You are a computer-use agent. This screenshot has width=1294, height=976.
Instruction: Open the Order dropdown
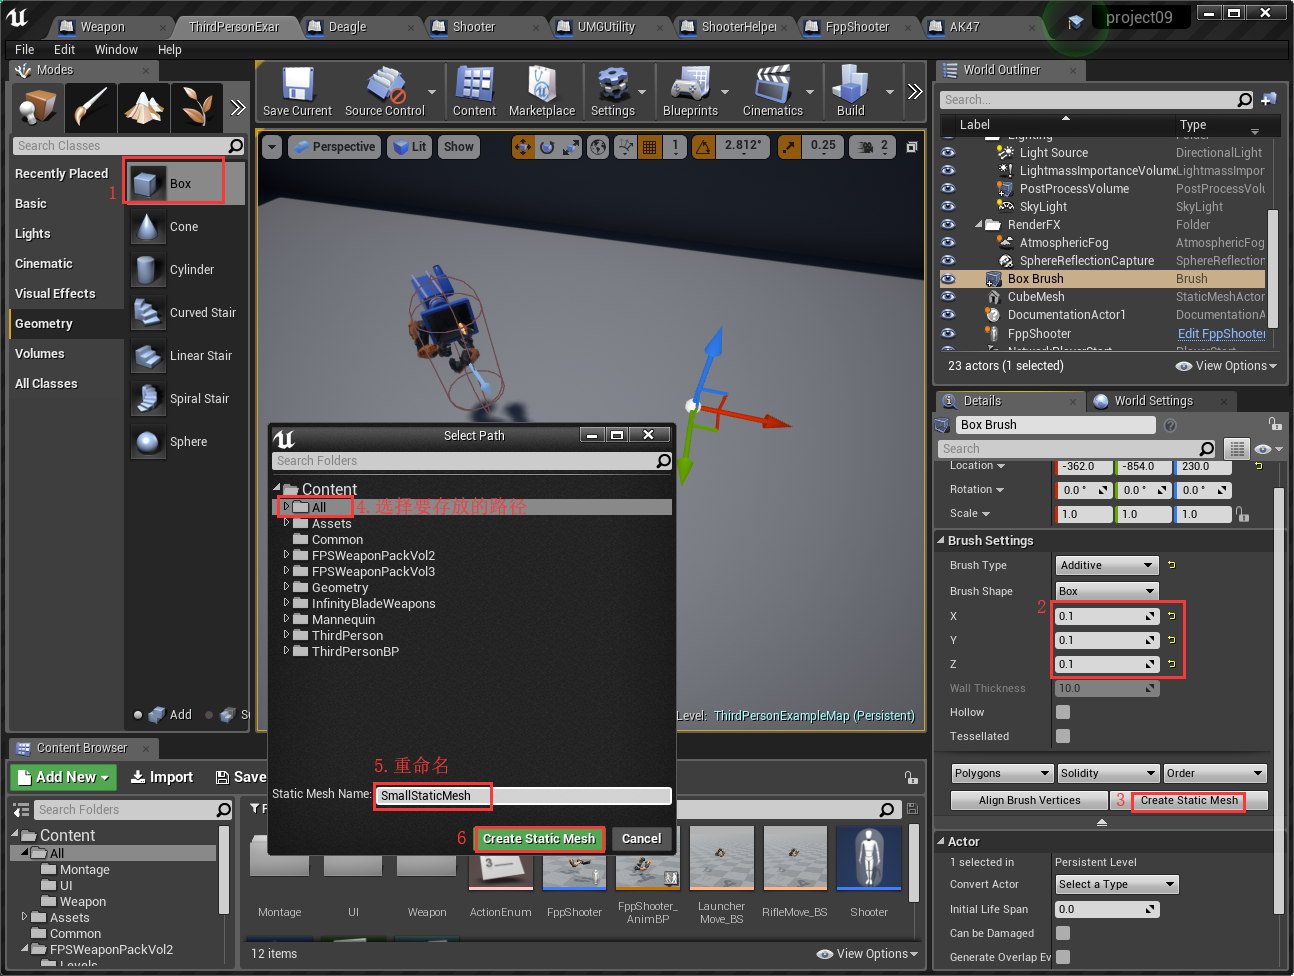[x=1215, y=773]
